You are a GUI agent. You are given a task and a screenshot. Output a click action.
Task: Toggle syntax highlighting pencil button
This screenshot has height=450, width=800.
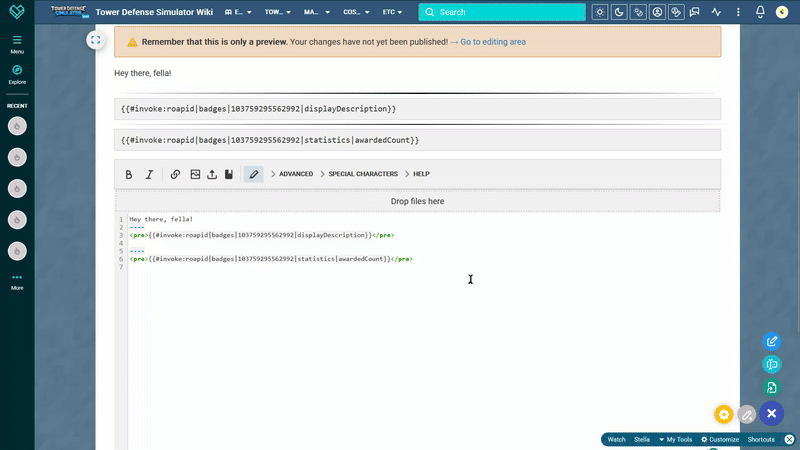(254, 174)
